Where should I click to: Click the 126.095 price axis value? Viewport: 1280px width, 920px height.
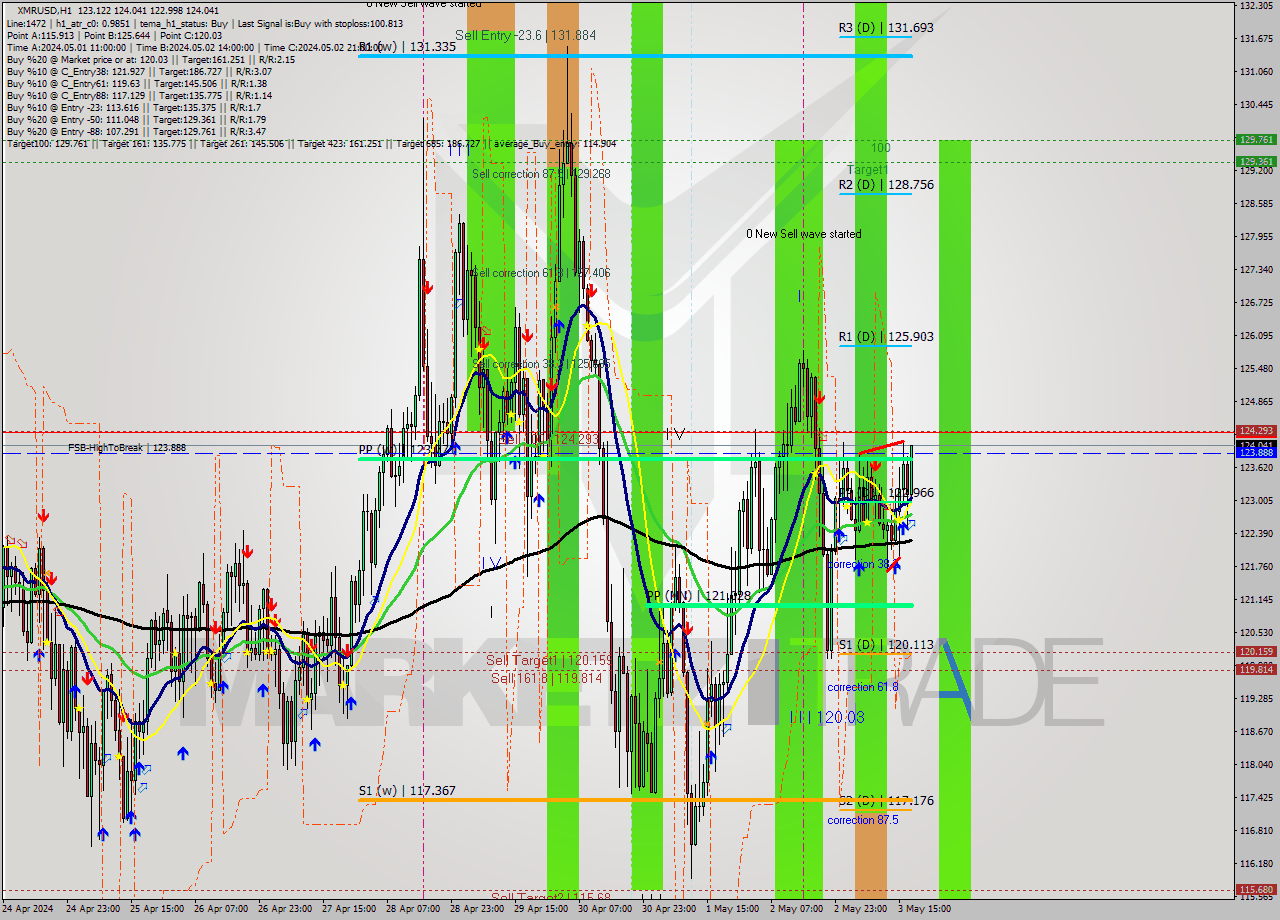coord(1256,336)
